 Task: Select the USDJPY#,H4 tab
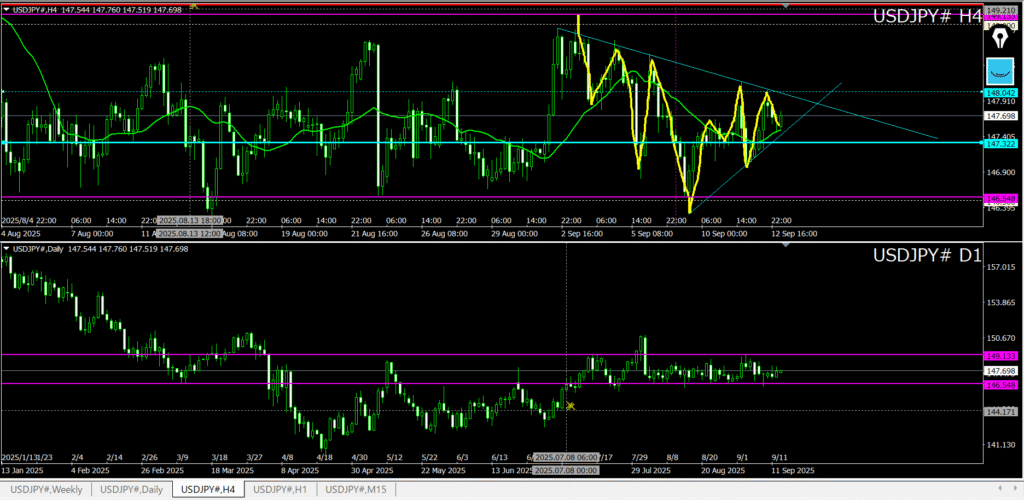click(208, 489)
